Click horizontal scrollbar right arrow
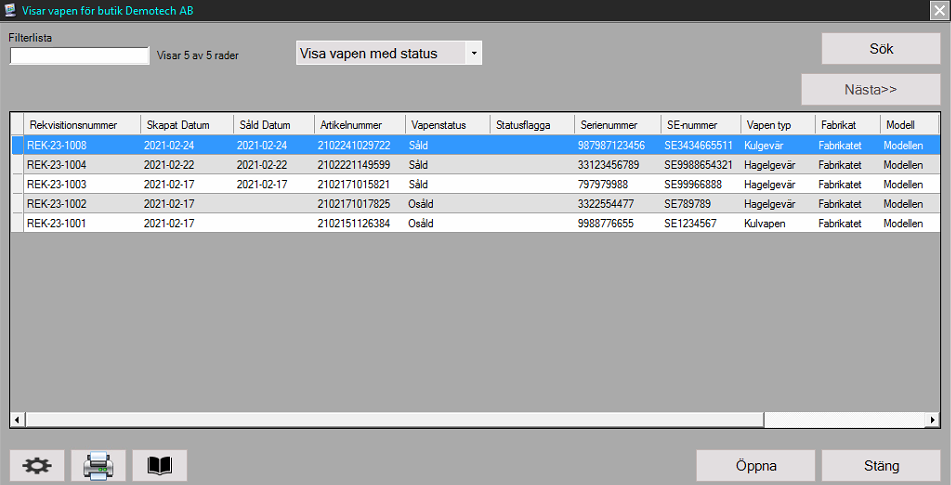 (932, 420)
